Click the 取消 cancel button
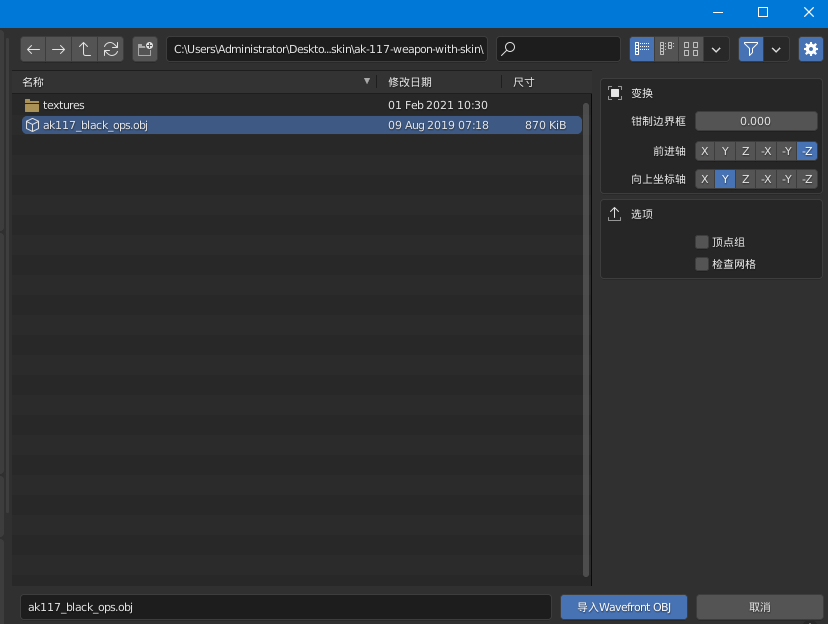828x624 pixels. (759, 607)
